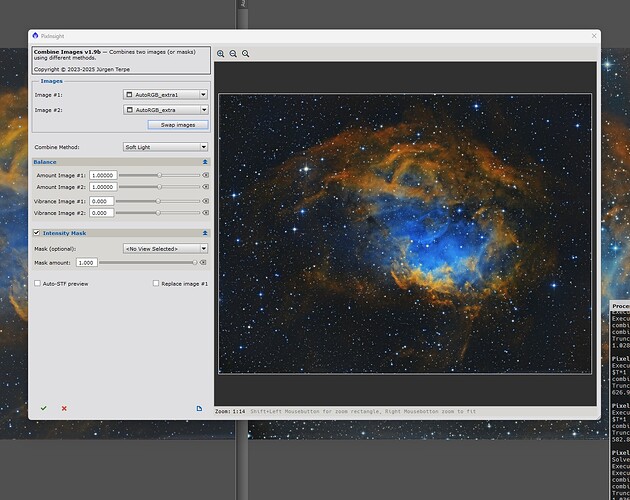Click the Vibrance Image #2 value field
The height and width of the screenshot is (500, 630).
click(x=102, y=213)
